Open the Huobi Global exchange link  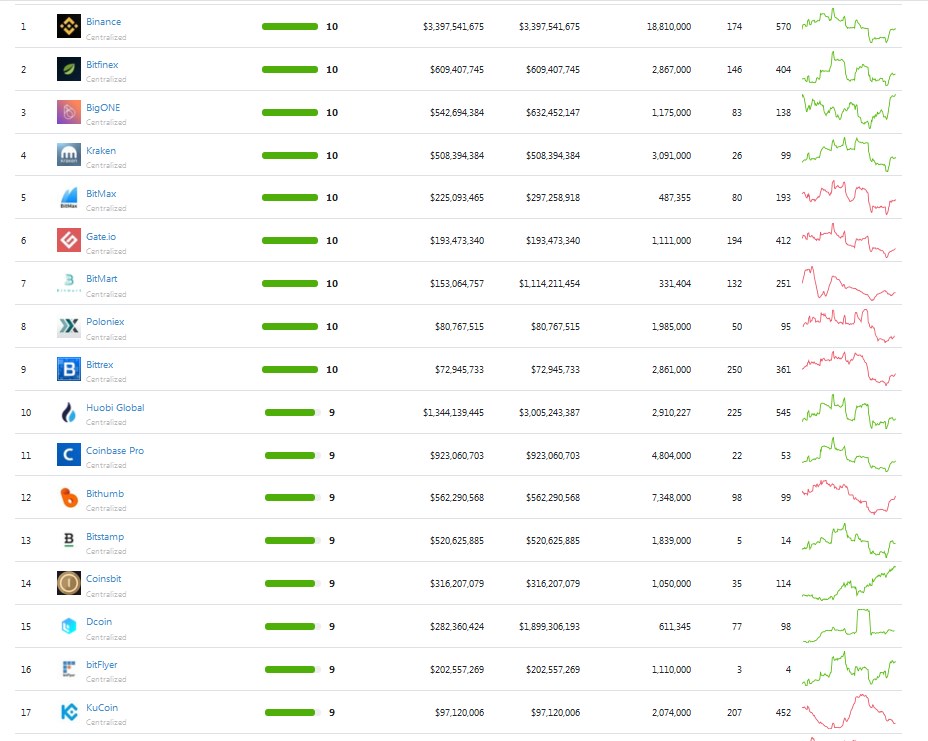pyautogui.click(x=115, y=407)
